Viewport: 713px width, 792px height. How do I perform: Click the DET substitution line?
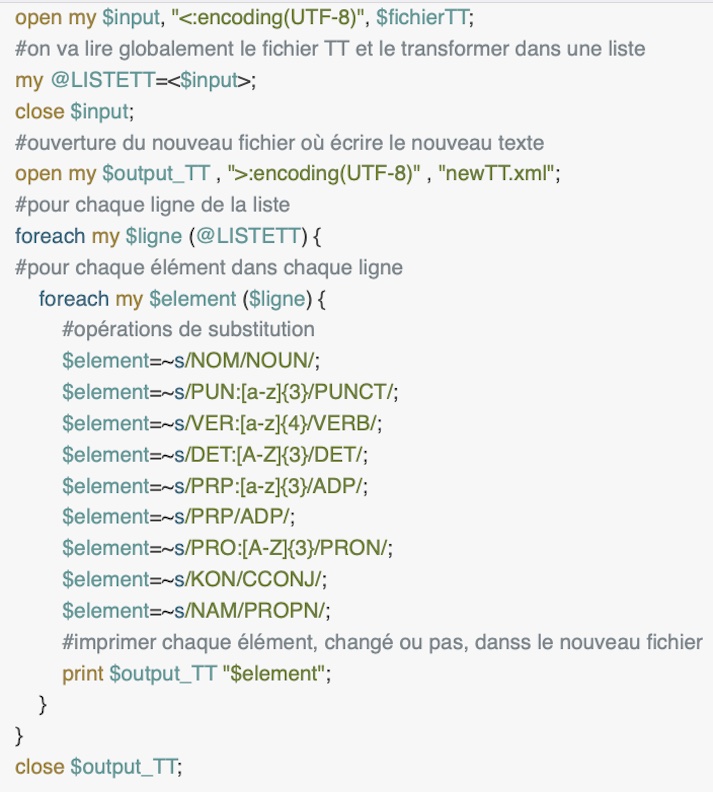pyautogui.click(x=215, y=455)
